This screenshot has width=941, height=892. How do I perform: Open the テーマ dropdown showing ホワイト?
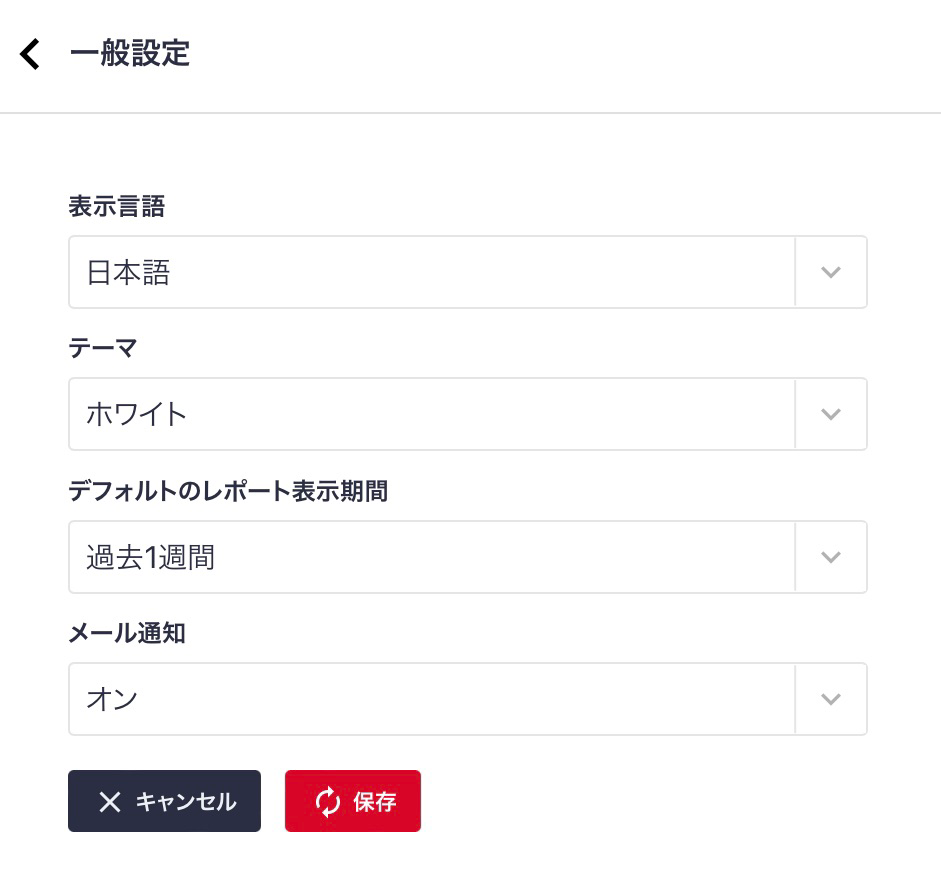pos(430,414)
